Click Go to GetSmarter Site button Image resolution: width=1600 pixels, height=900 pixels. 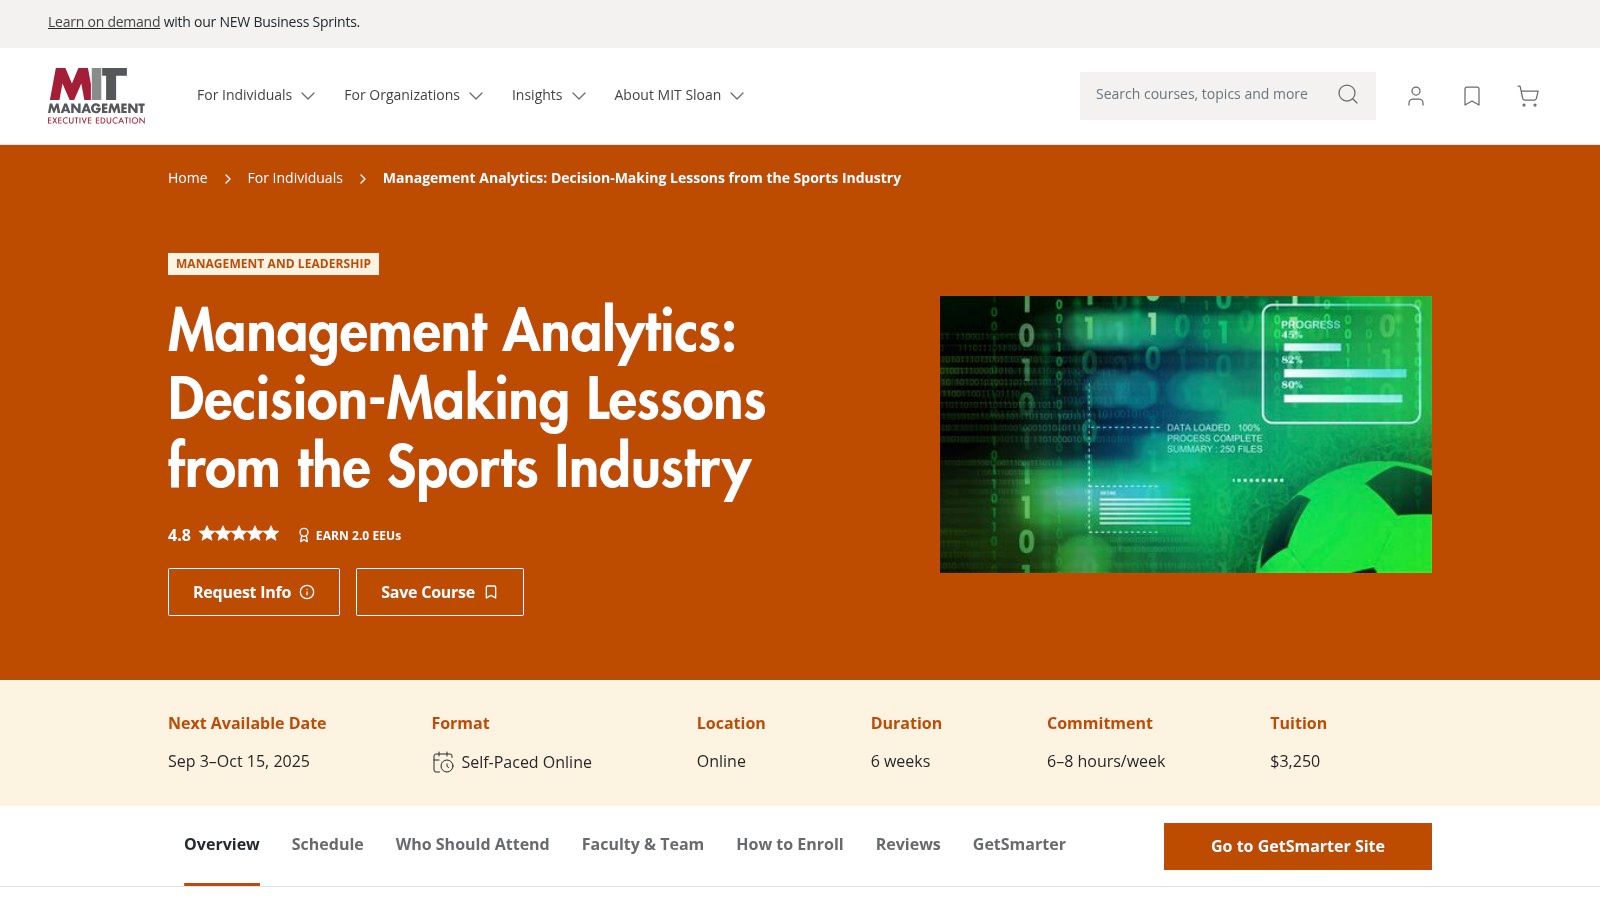[x=1298, y=846]
